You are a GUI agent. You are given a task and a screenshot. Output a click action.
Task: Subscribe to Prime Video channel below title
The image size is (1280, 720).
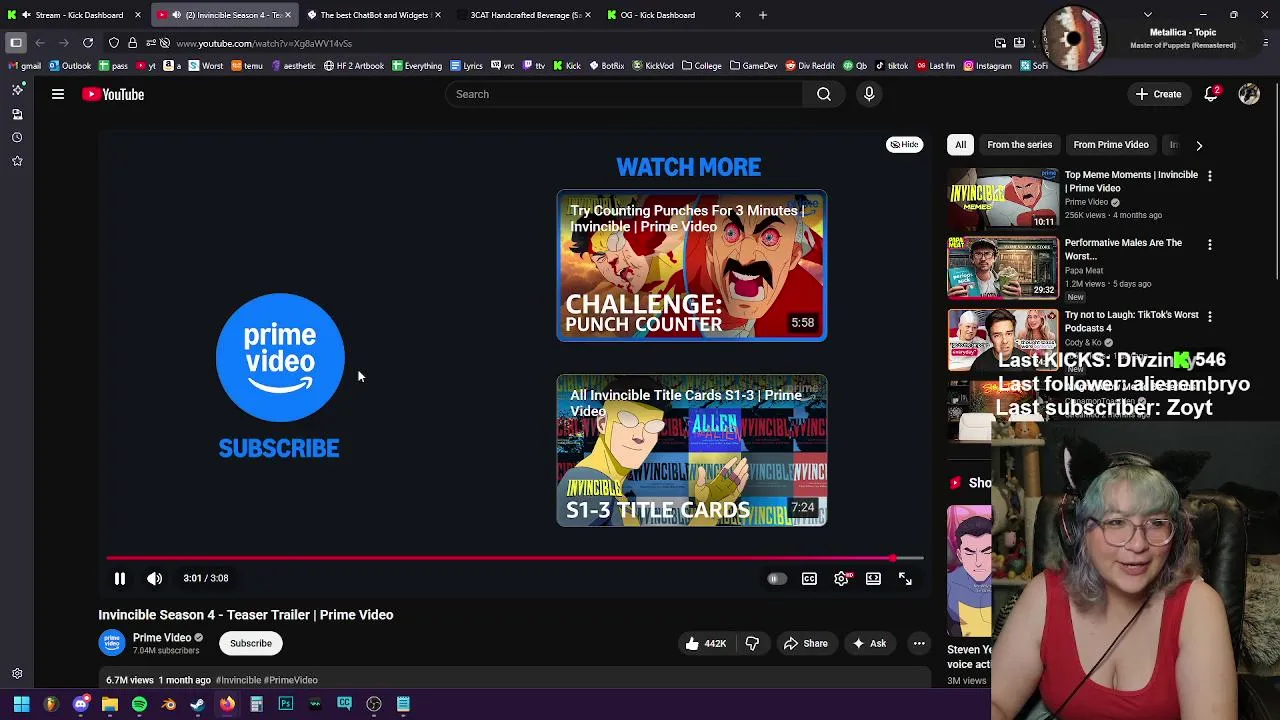click(x=251, y=644)
